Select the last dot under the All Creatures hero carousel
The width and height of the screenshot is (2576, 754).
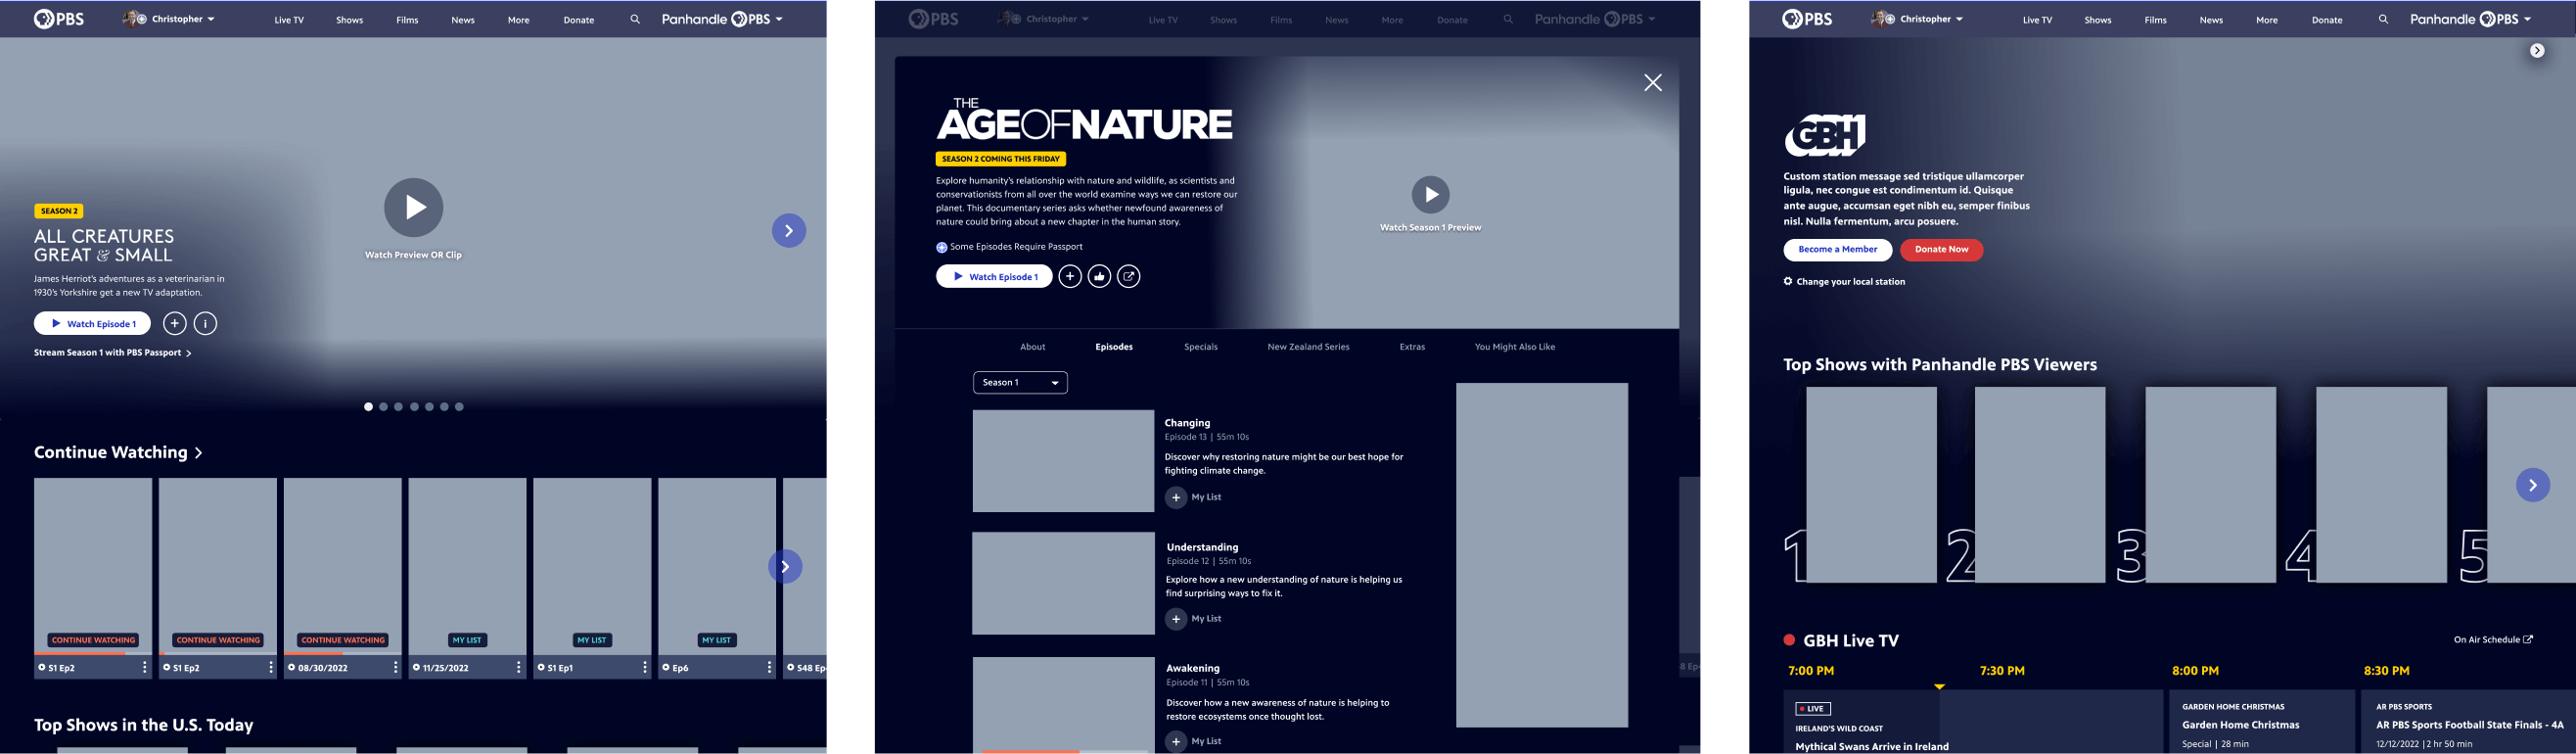(x=459, y=407)
